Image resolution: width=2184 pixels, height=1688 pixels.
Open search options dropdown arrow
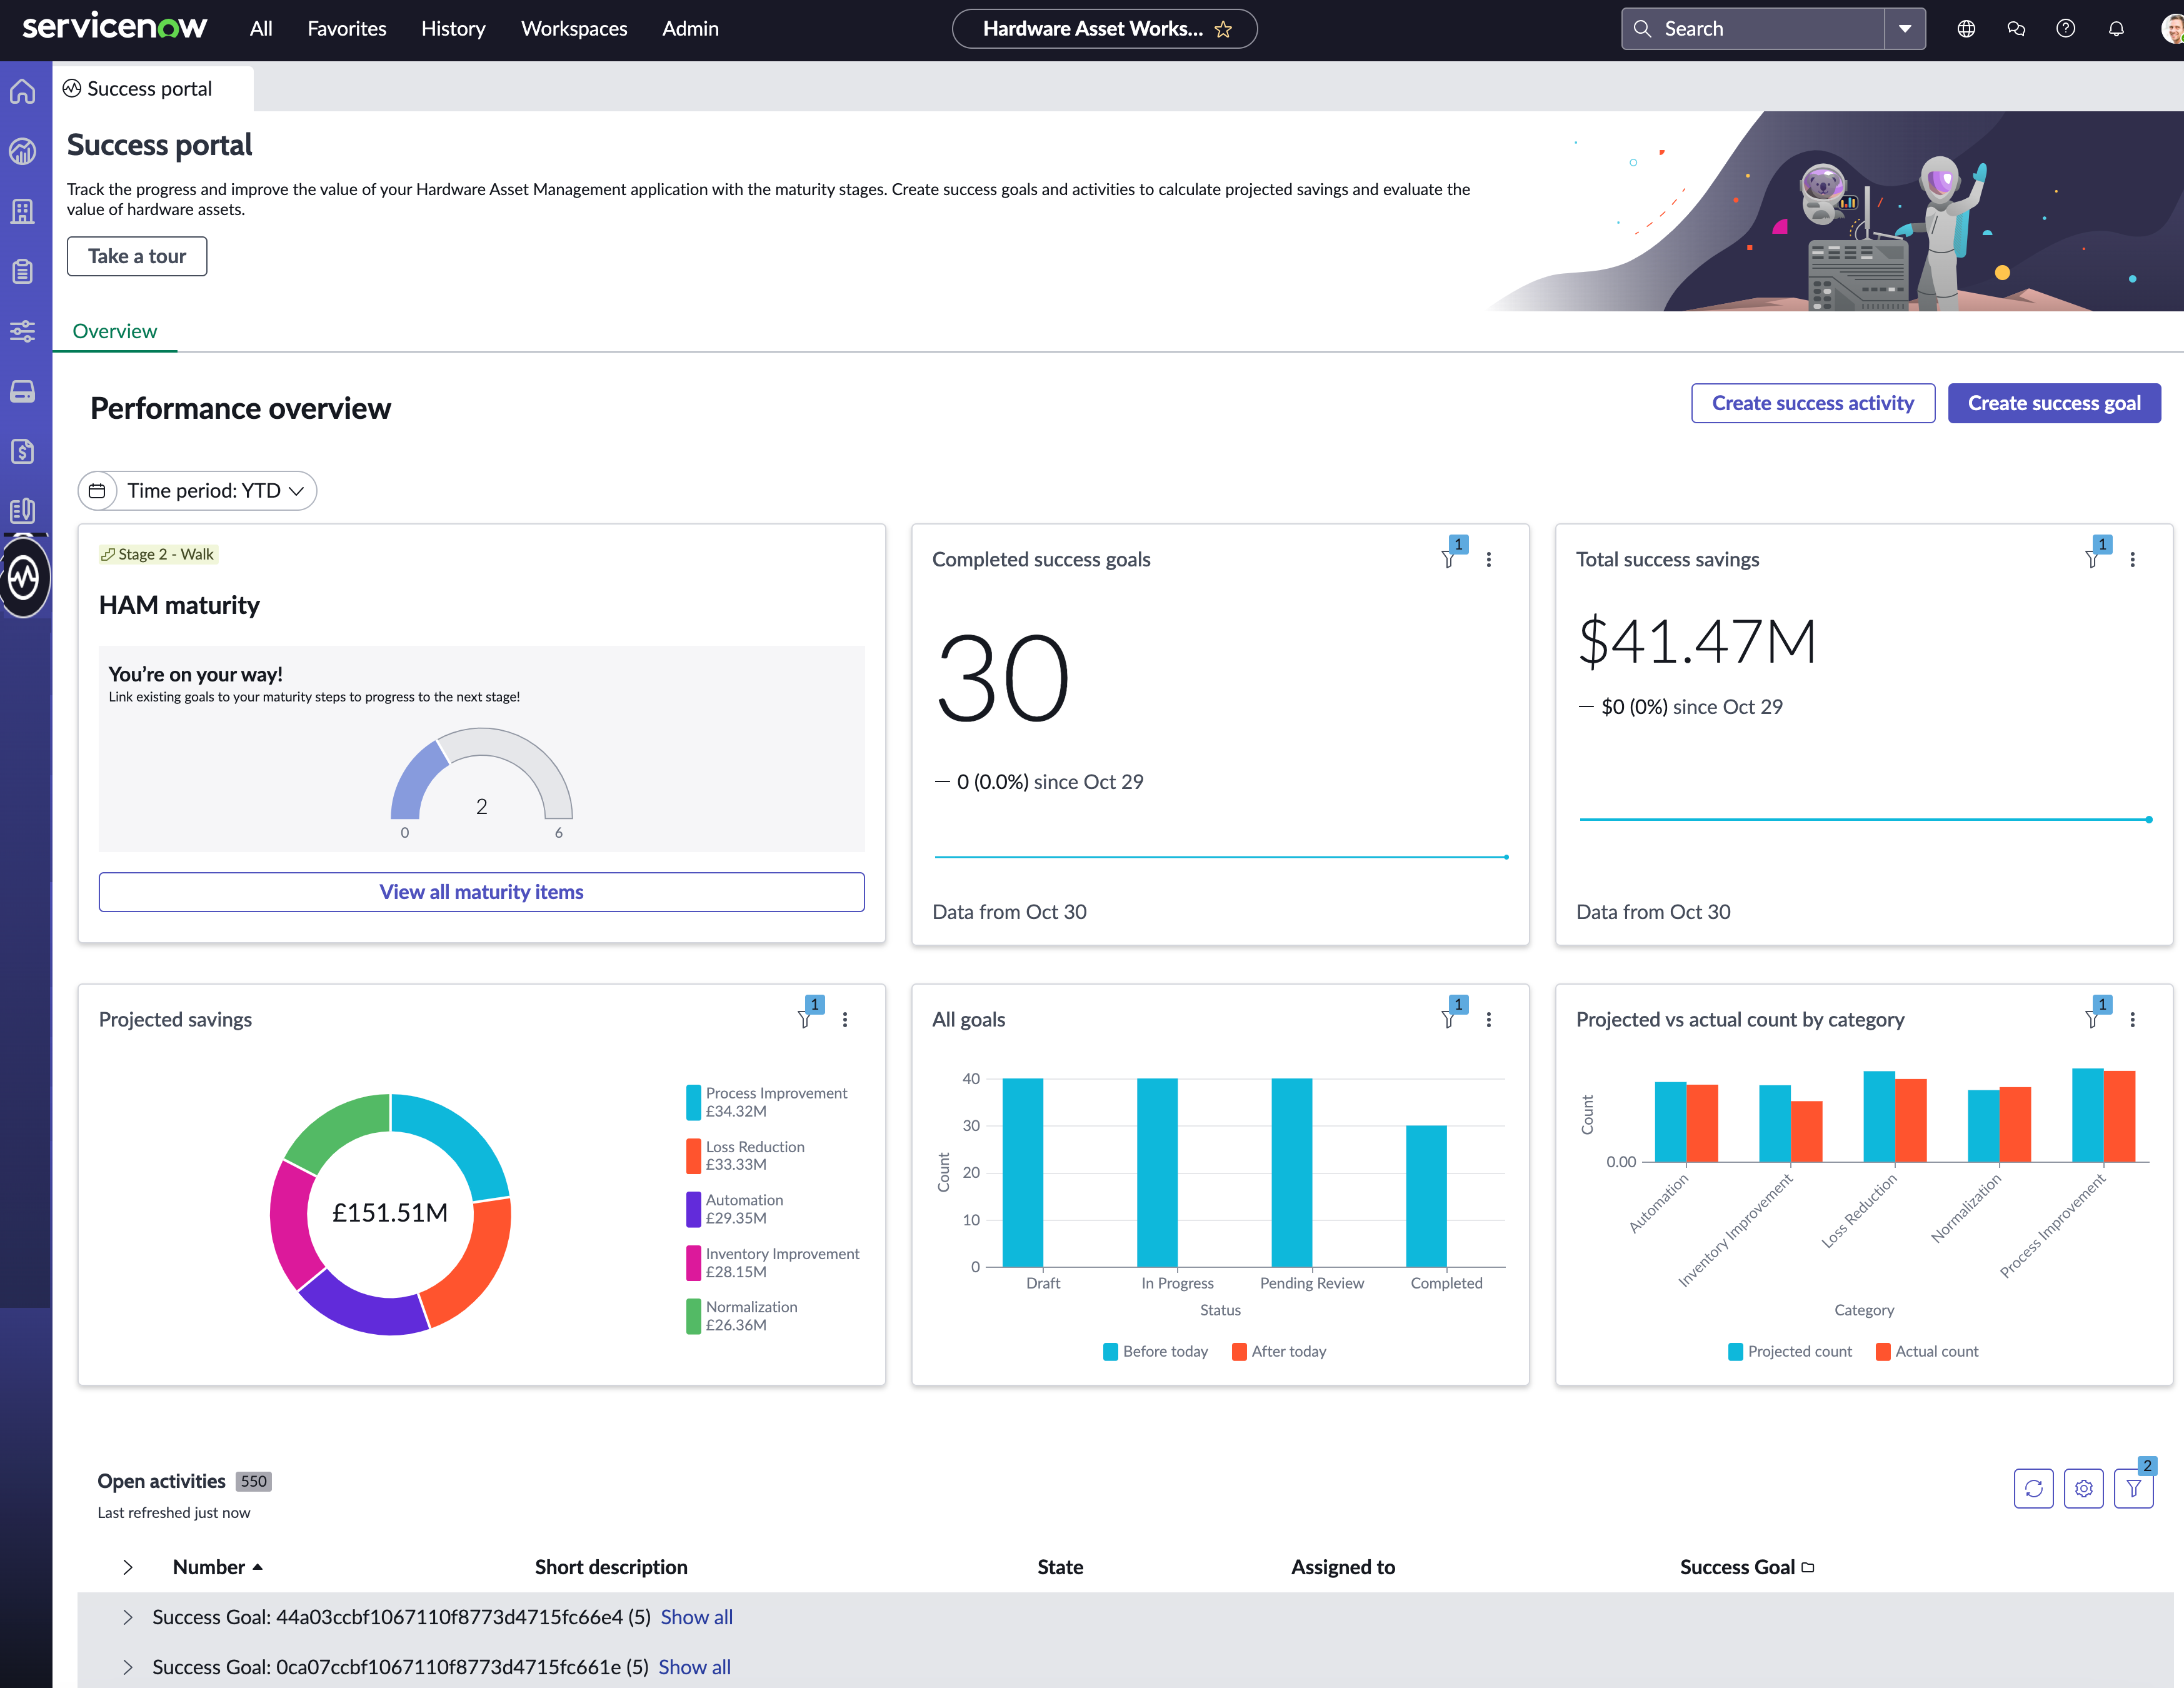(1905, 29)
